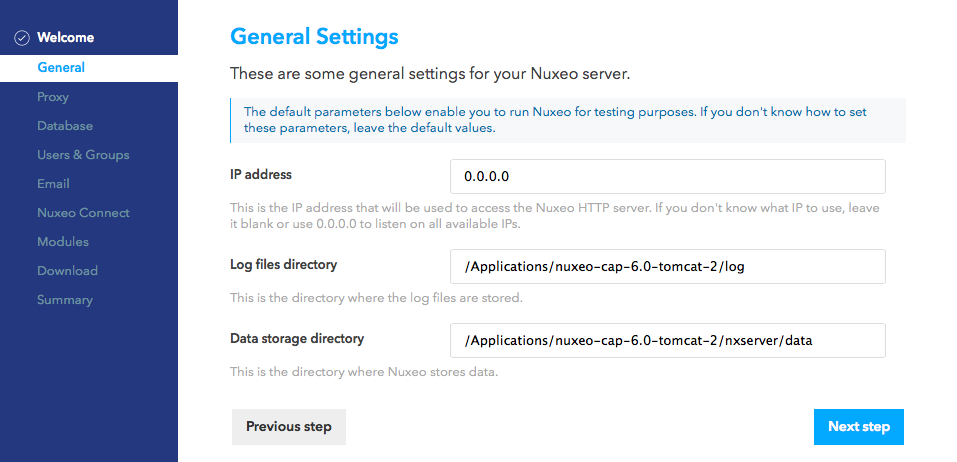Click the General Settings heading
Viewport: 957px width, 462px height.
pos(314,37)
